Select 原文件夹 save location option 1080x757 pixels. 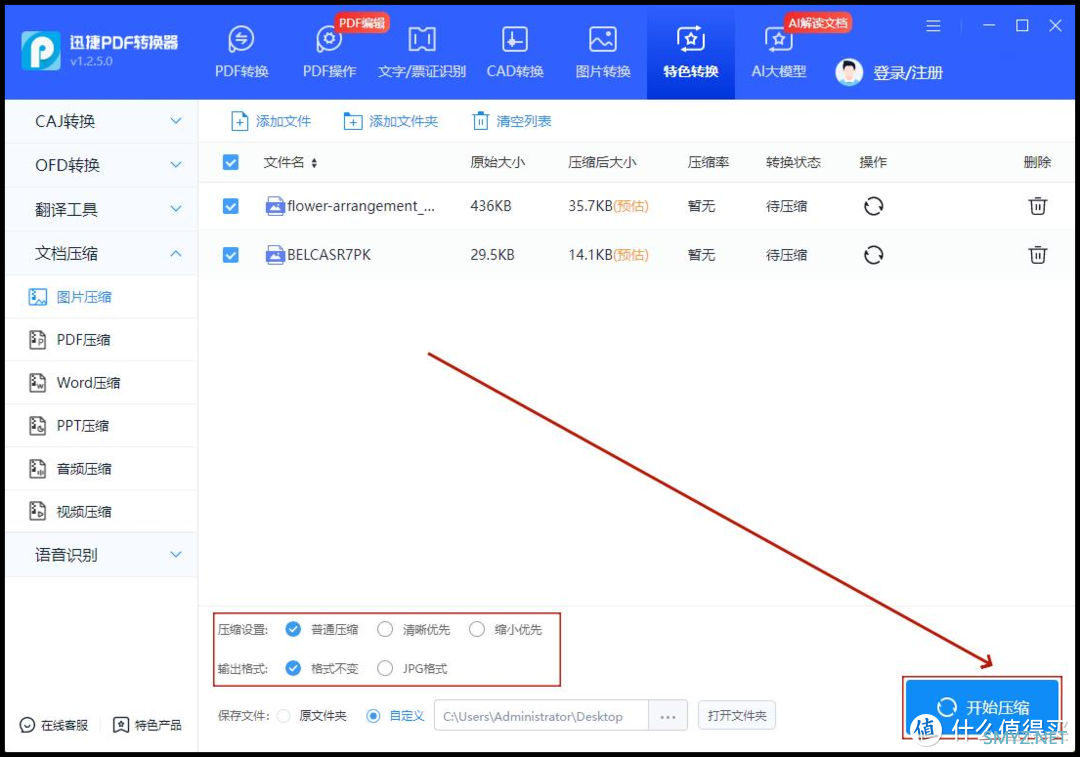click(x=283, y=716)
